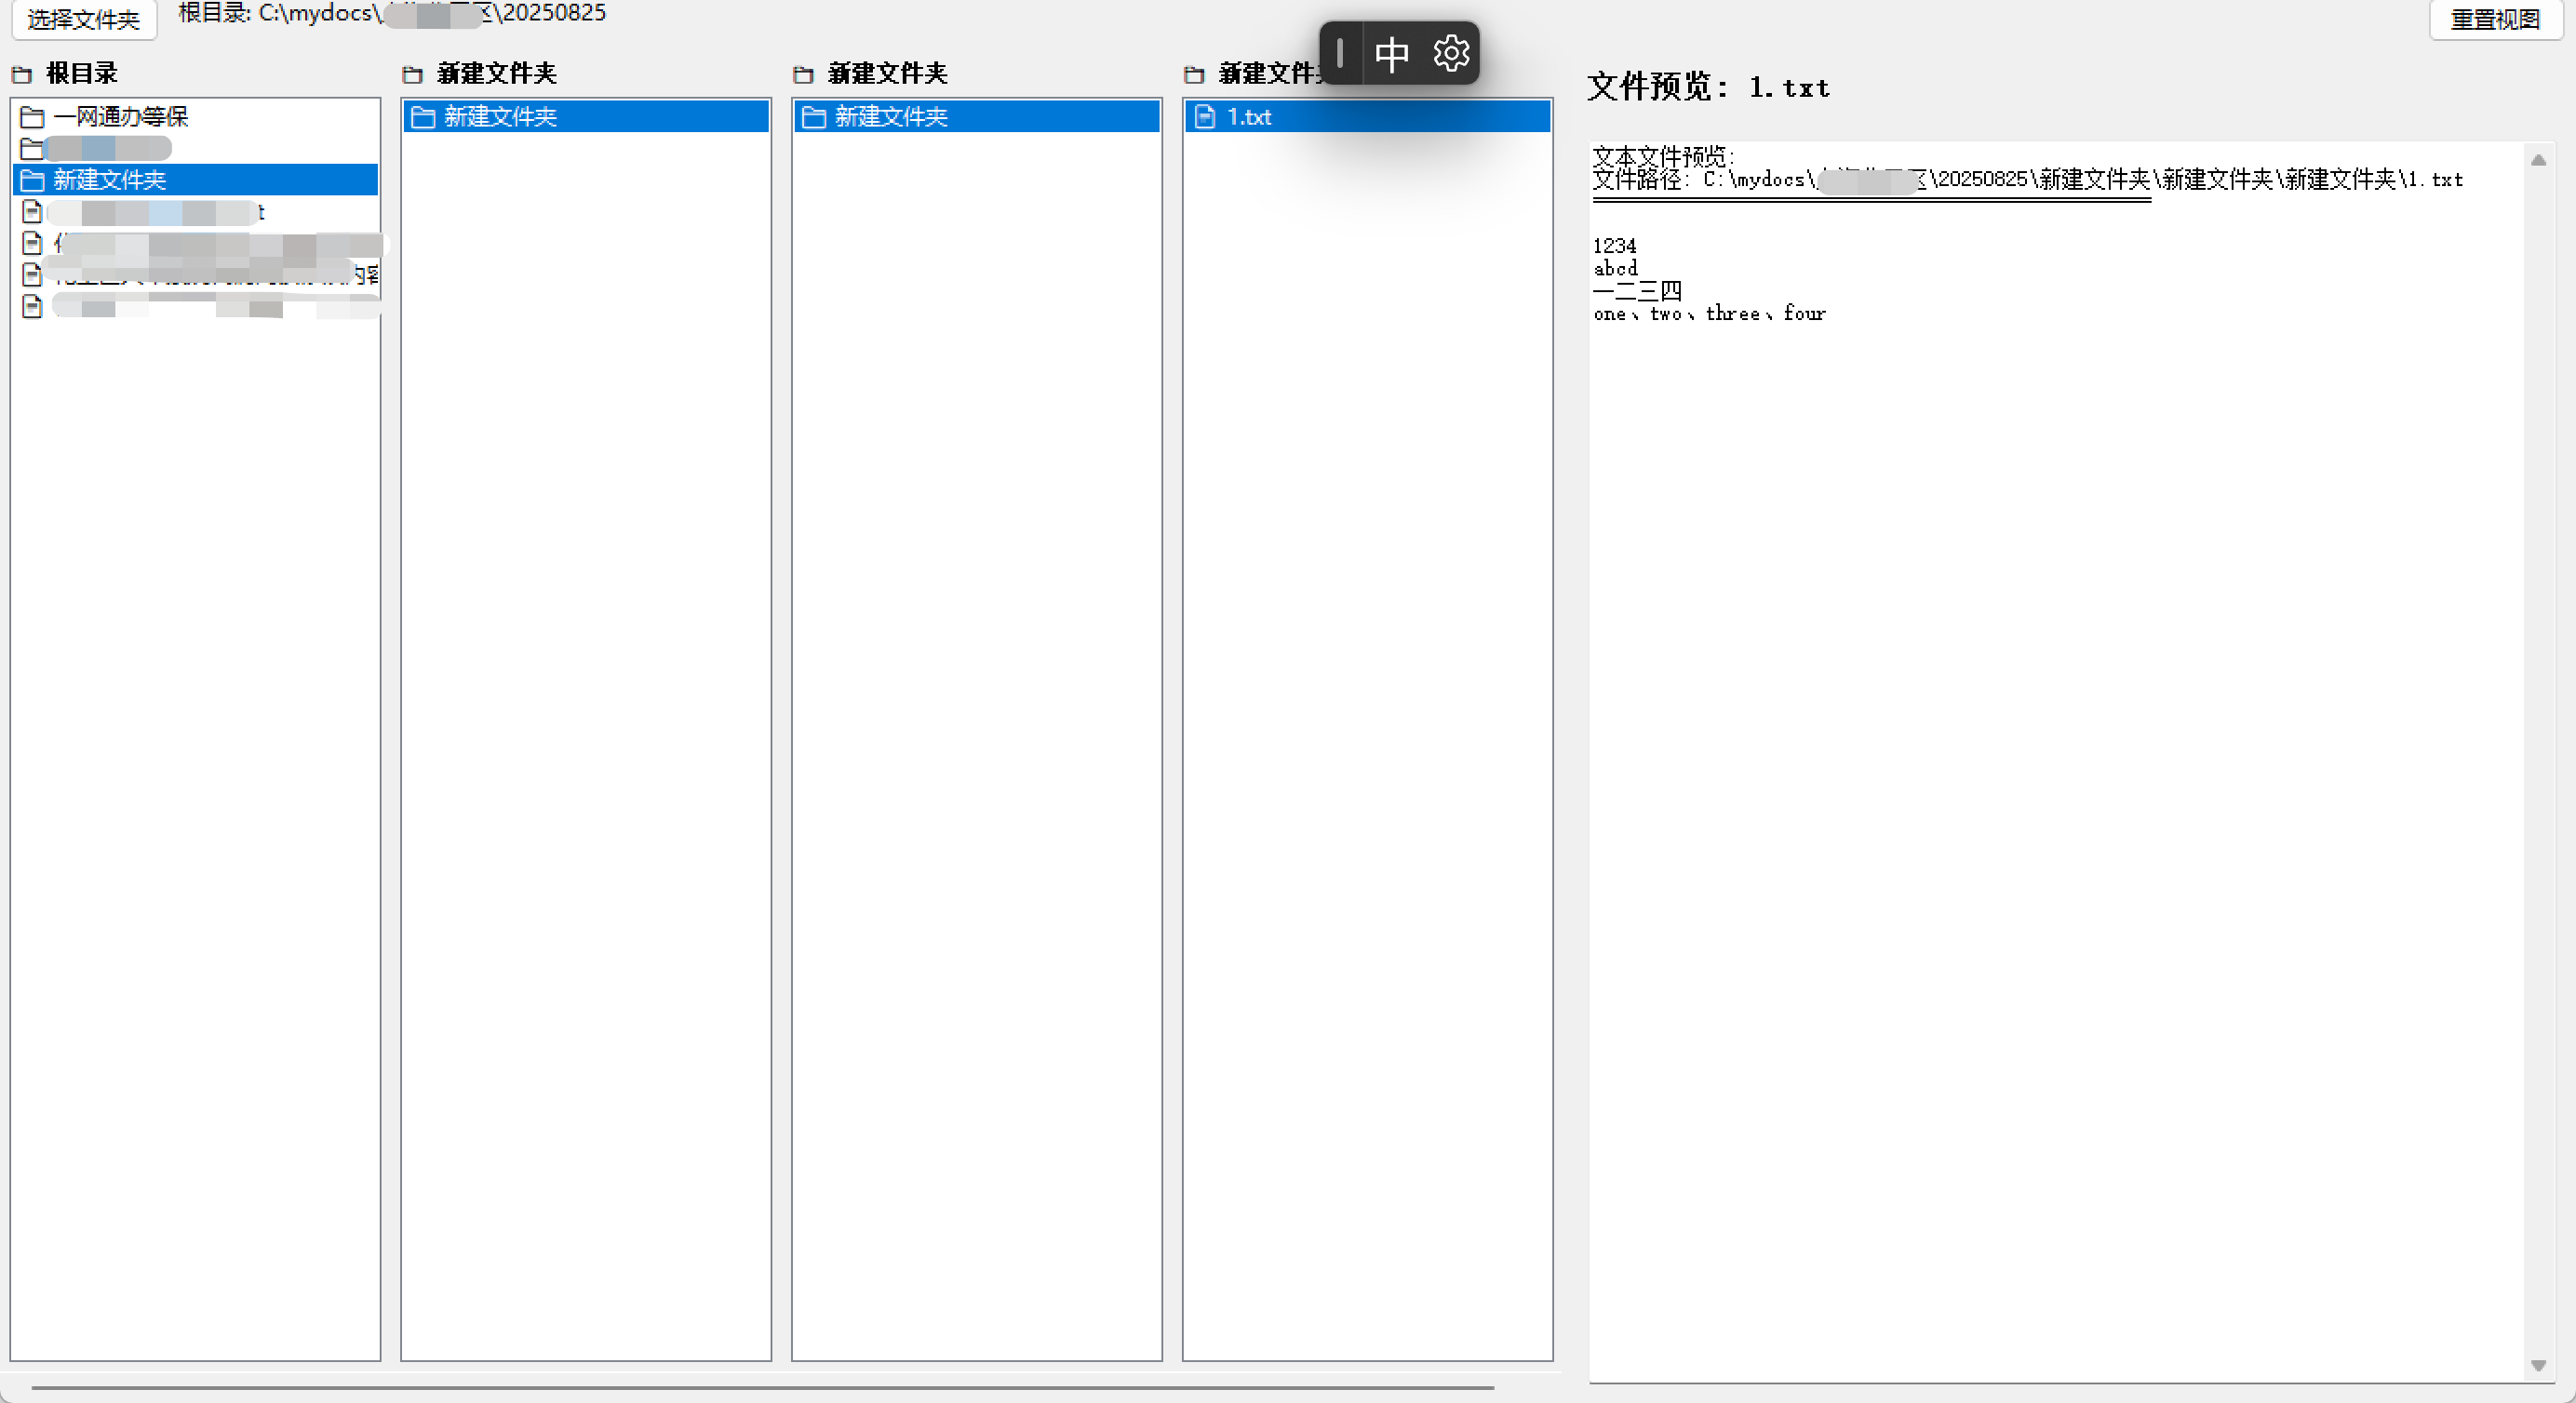Viewport: 2576px width, 1403px height.
Task: Click the selected 新建文件夹 folder icon in the root list
Action: point(32,180)
